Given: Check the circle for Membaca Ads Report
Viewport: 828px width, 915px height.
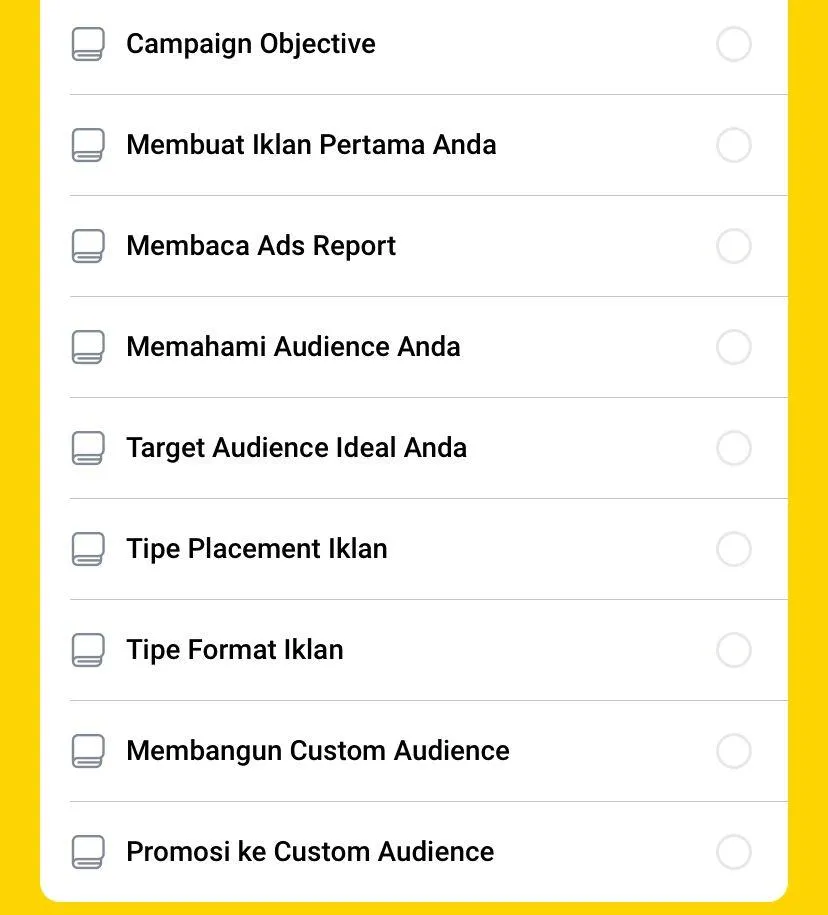Looking at the screenshot, I should [x=733, y=246].
